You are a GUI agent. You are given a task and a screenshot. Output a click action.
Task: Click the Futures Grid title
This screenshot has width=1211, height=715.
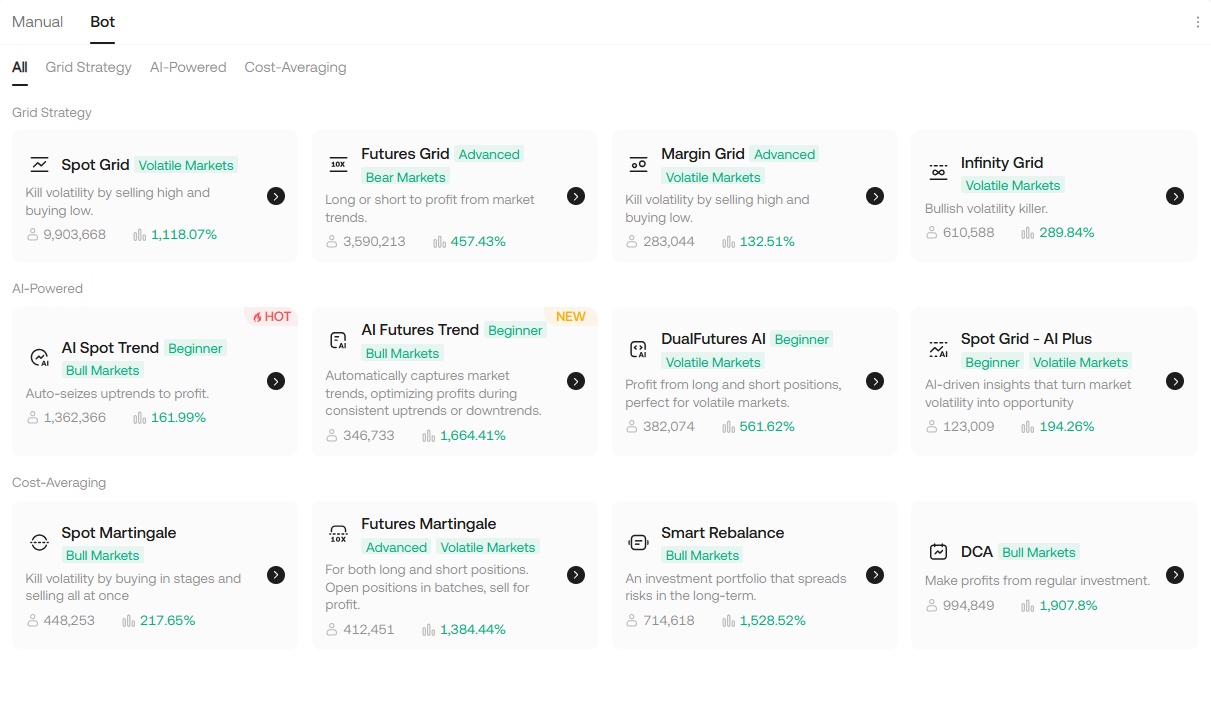pyautogui.click(x=405, y=154)
